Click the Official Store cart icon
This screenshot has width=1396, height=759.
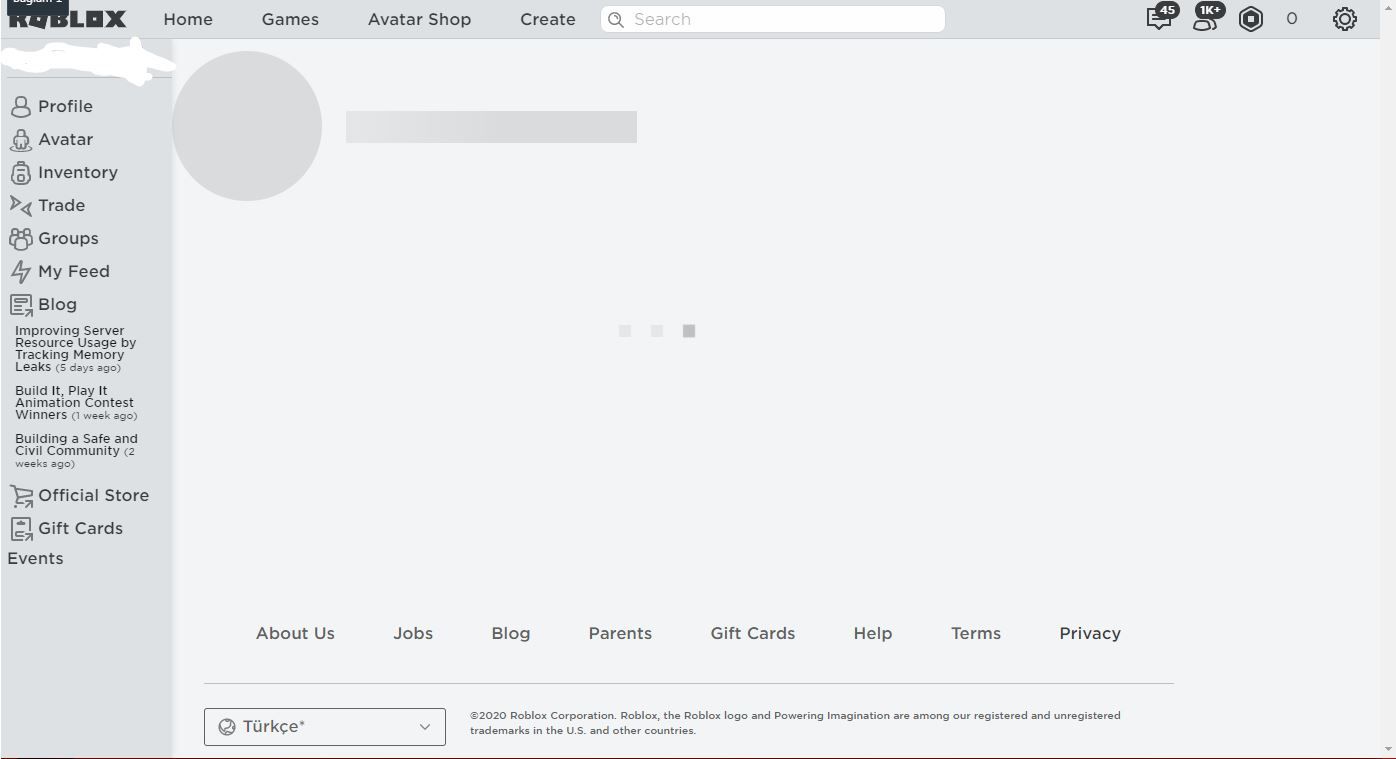21,496
